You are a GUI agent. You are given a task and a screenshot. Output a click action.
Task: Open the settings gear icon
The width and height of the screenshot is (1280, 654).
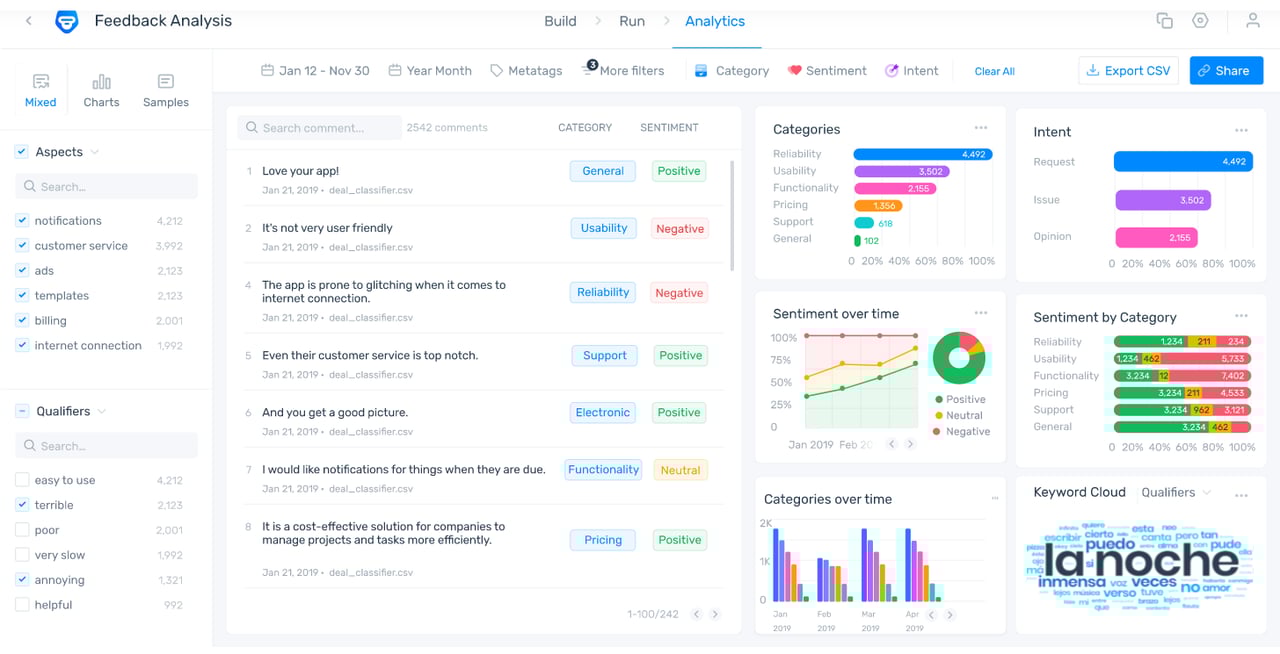pyautogui.click(x=1200, y=21)
